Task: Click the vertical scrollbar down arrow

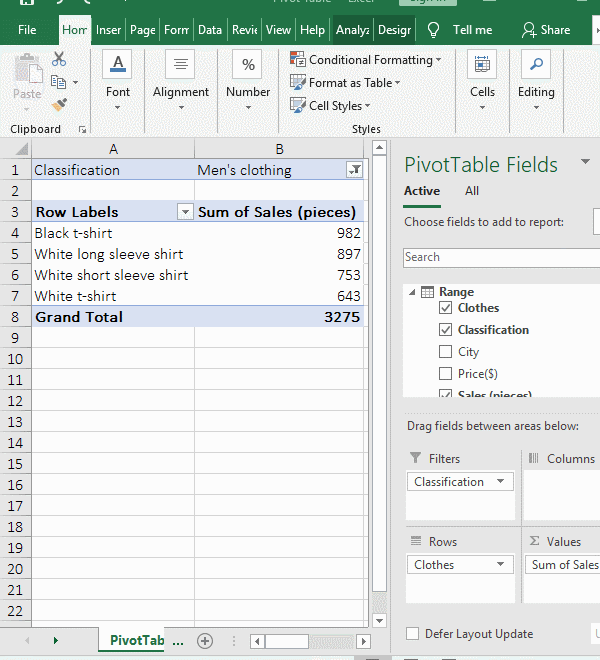Action: click(x=379, y=620)
